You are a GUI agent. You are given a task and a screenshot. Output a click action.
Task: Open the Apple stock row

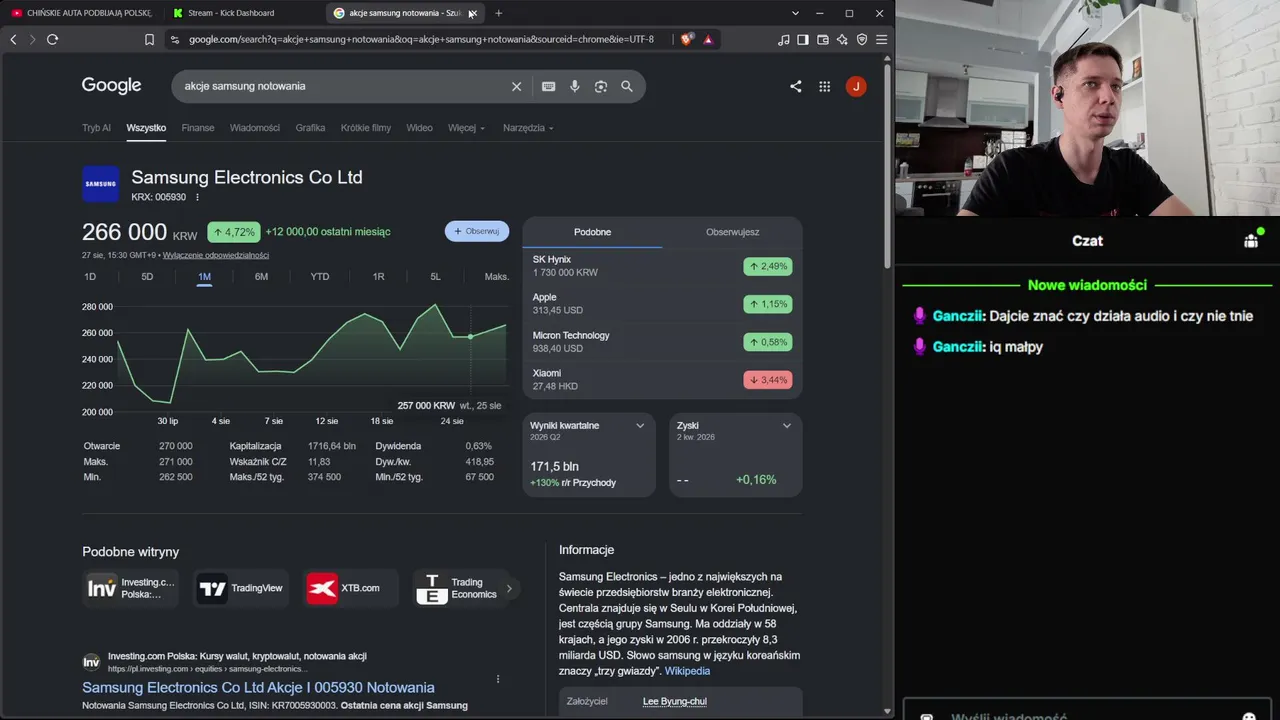pyautogui.click(x=662, y=304)
